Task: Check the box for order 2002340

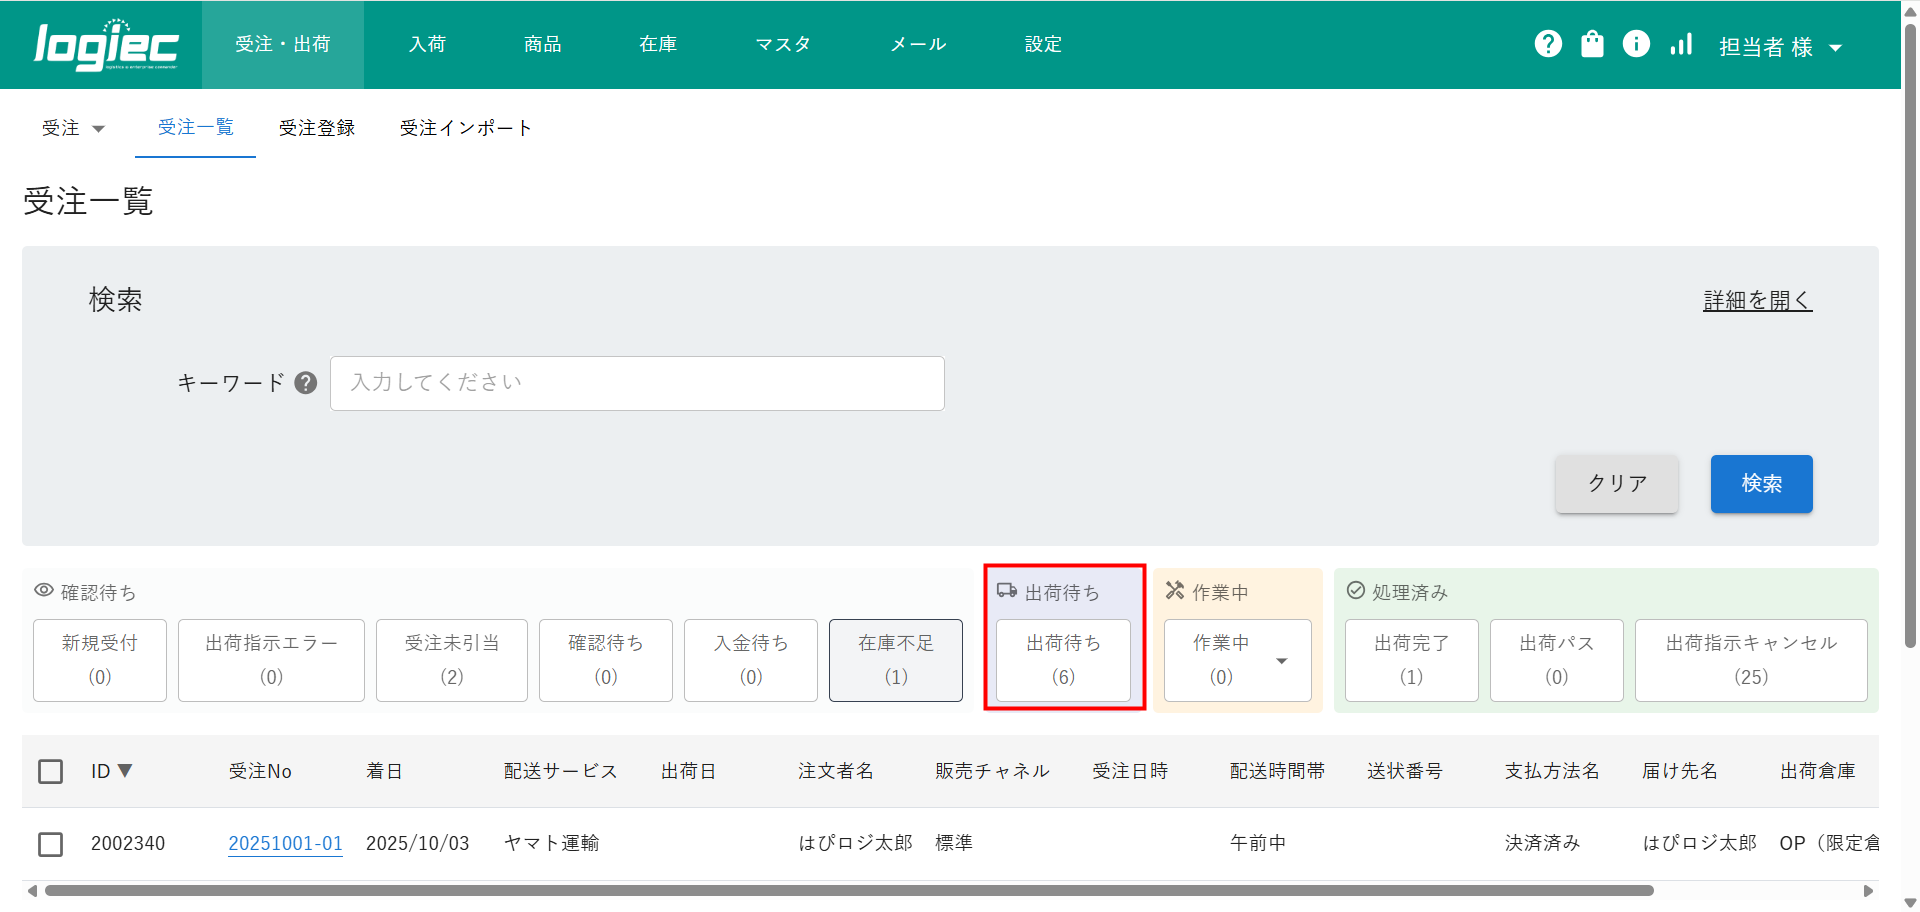Action: [x=50, y=844]
